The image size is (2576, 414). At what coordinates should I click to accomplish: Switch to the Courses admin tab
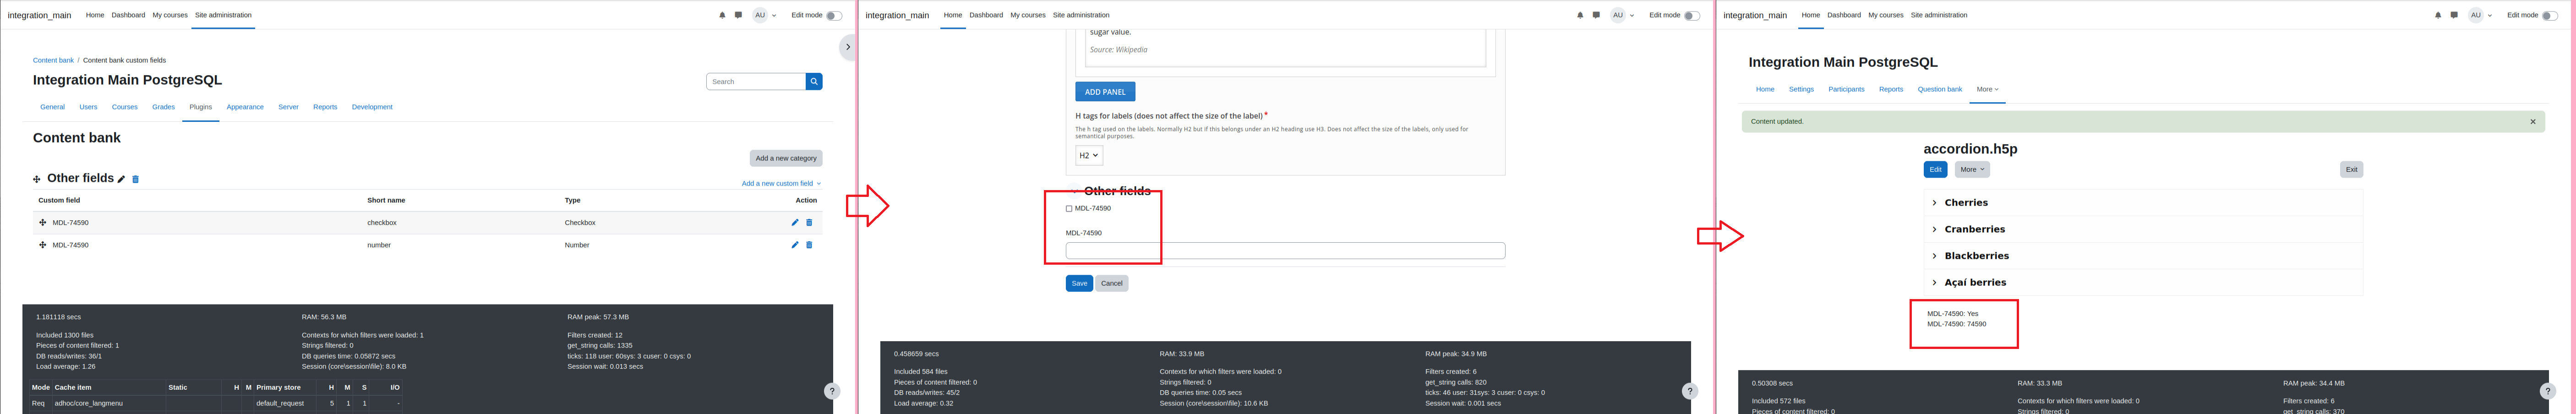coord(125,107)
